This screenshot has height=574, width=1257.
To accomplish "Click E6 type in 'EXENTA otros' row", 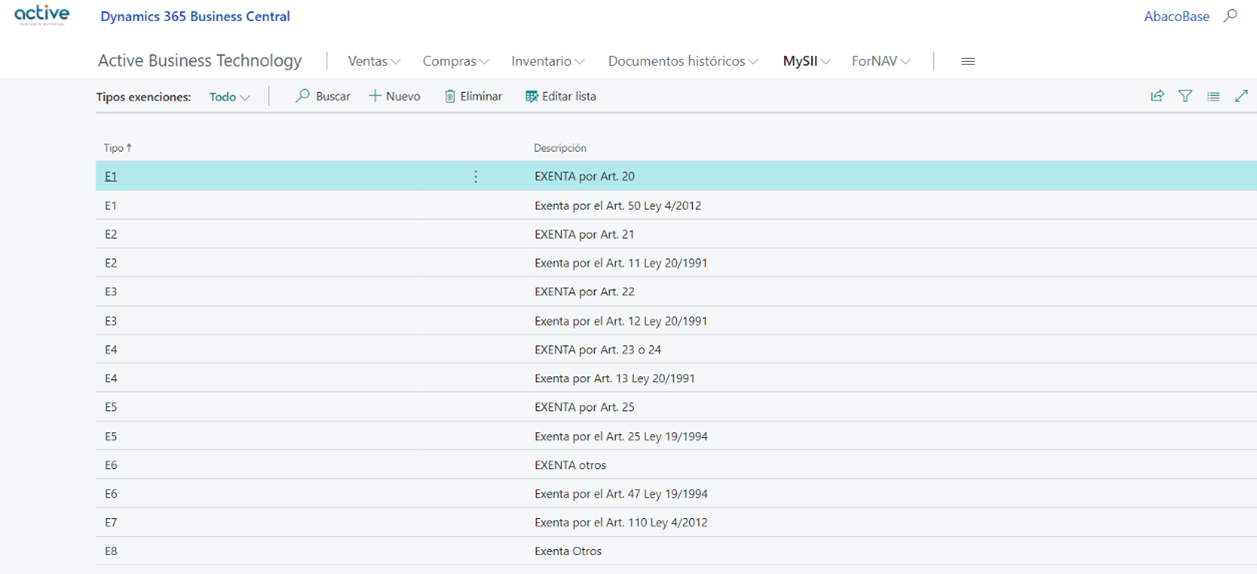I will coord(111,465).
